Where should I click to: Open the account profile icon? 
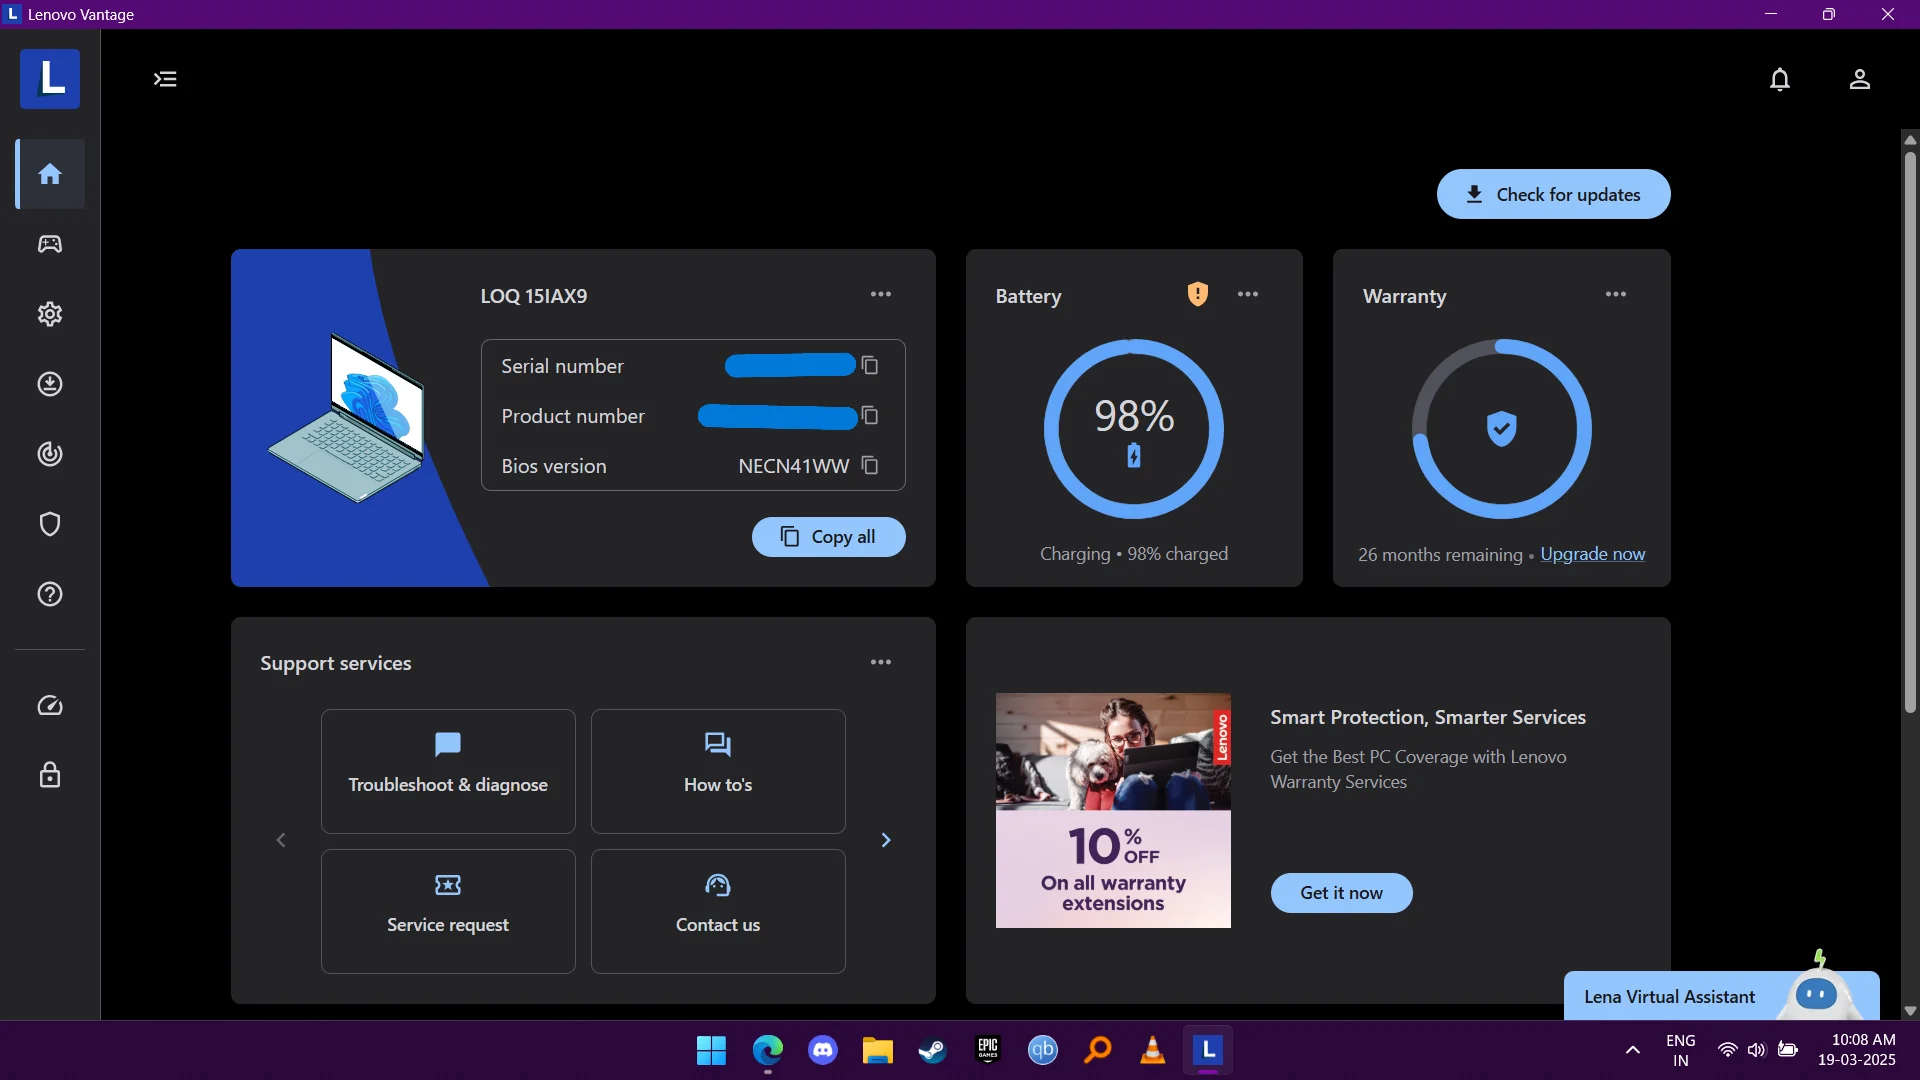(1860, 79)
